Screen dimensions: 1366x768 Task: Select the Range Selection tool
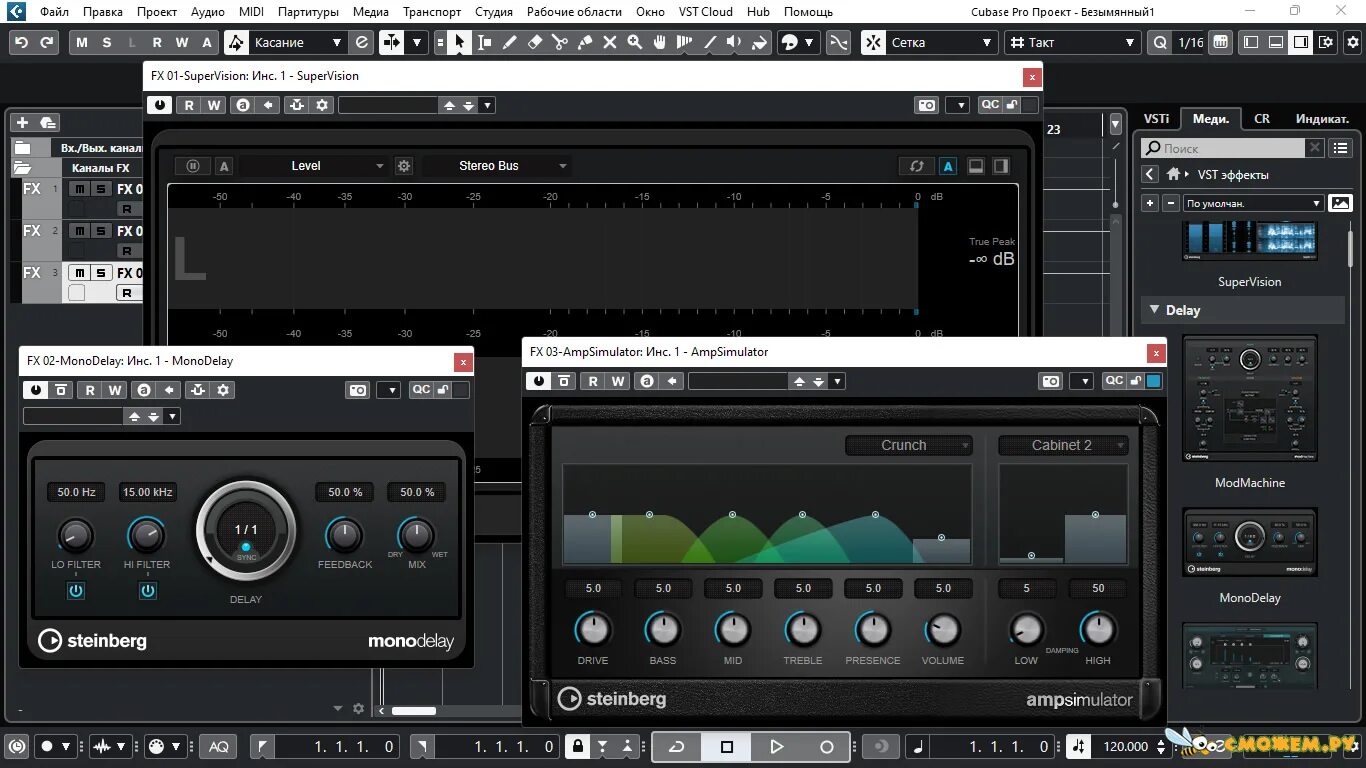[484, 42]
